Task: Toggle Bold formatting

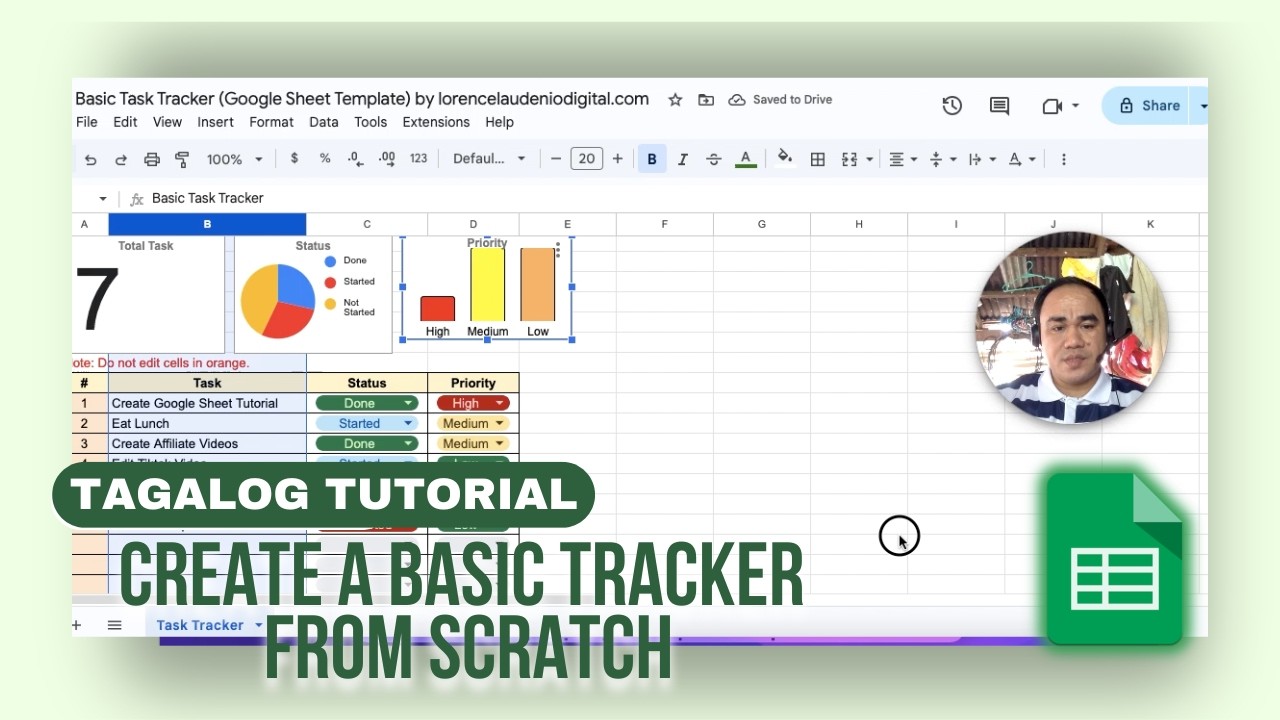Action: pyautogui.click(x=652, y=159)
